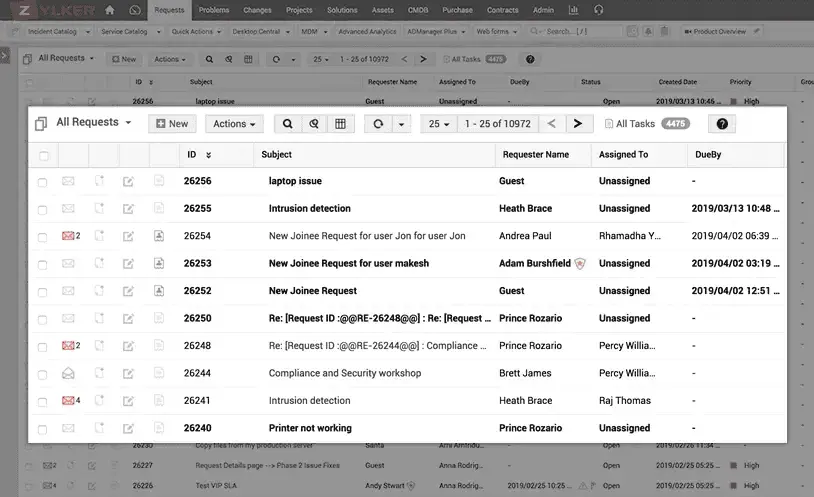
Task: Click the edit pencil icon for request 26253
Action: click(128, 264)
